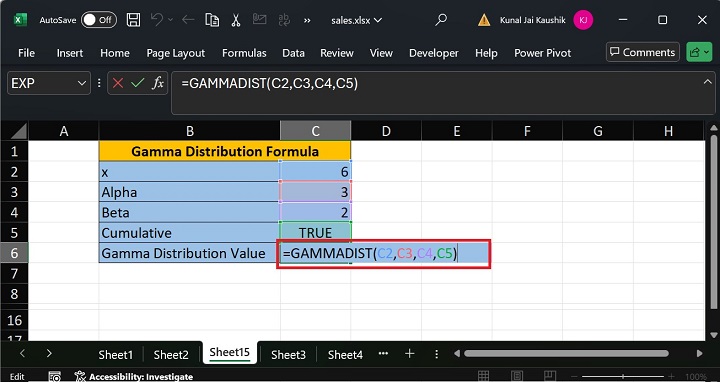Open the KJ account avatar
Screen dimensions: 720x382
coord(583,20)
